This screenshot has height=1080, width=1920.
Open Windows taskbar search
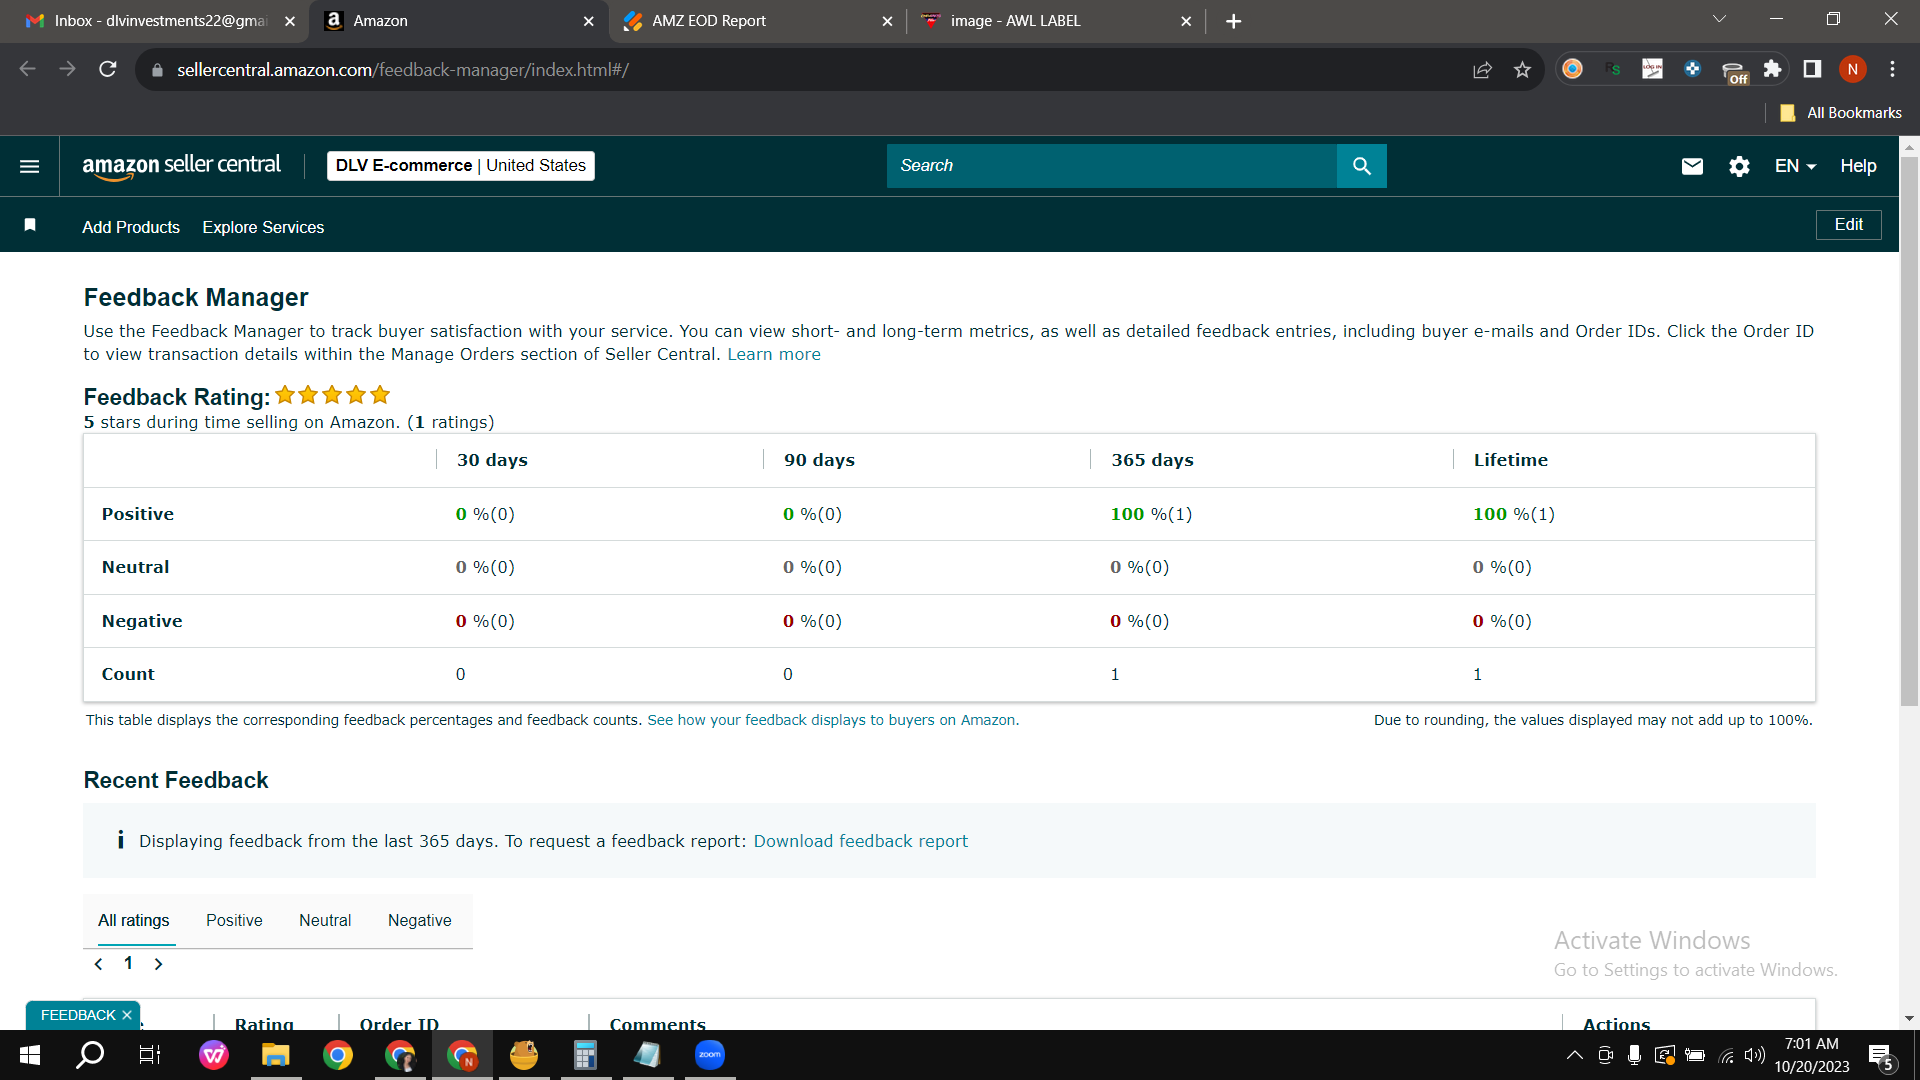click(x=90, y=1055)
